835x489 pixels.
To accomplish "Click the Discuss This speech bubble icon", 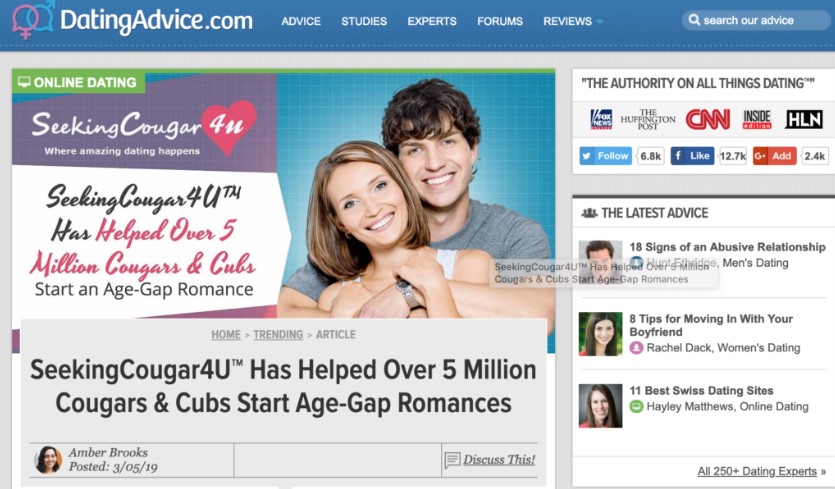I will coord(452,459).
